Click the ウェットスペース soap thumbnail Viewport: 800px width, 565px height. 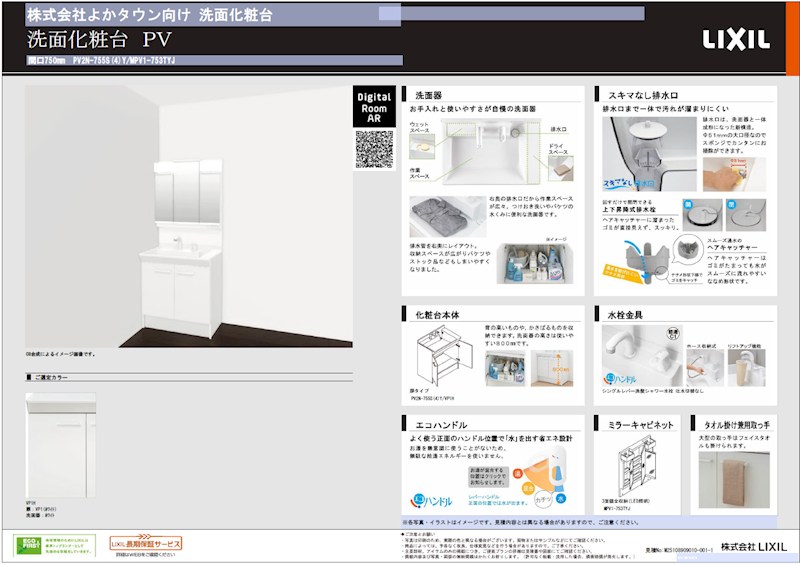(422, 146)
